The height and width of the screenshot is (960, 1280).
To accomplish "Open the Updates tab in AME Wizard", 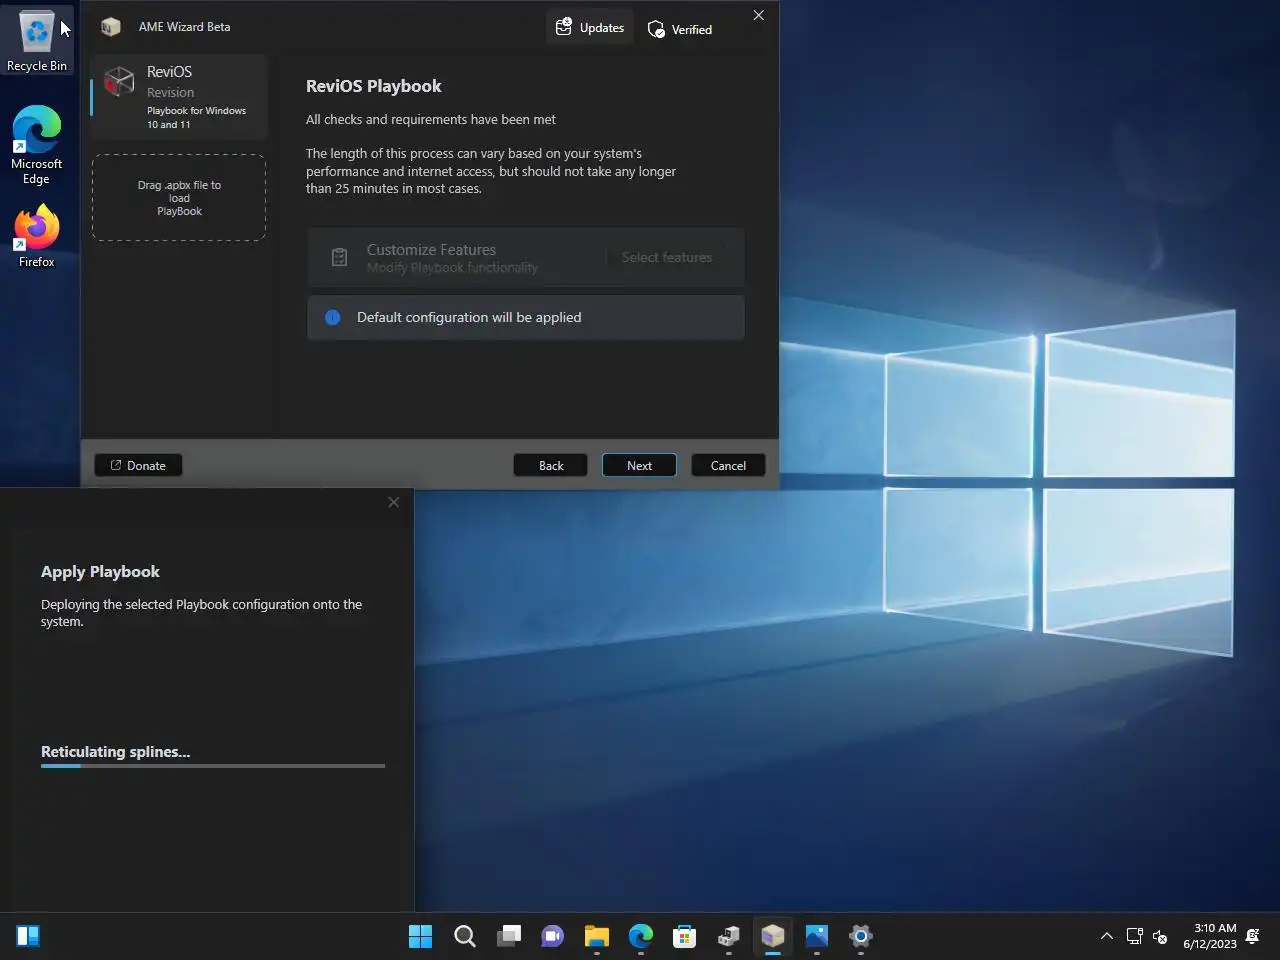I will click(x=590, y=28).
